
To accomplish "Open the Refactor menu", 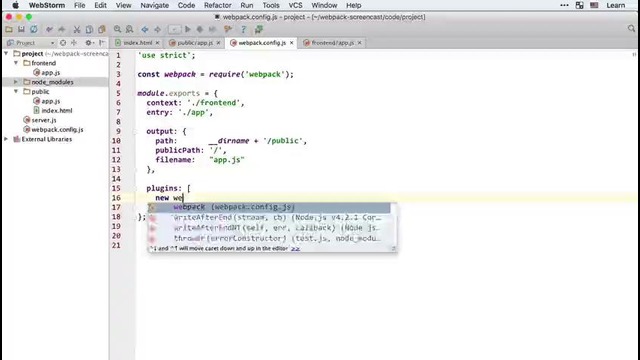I will [218, 5].
